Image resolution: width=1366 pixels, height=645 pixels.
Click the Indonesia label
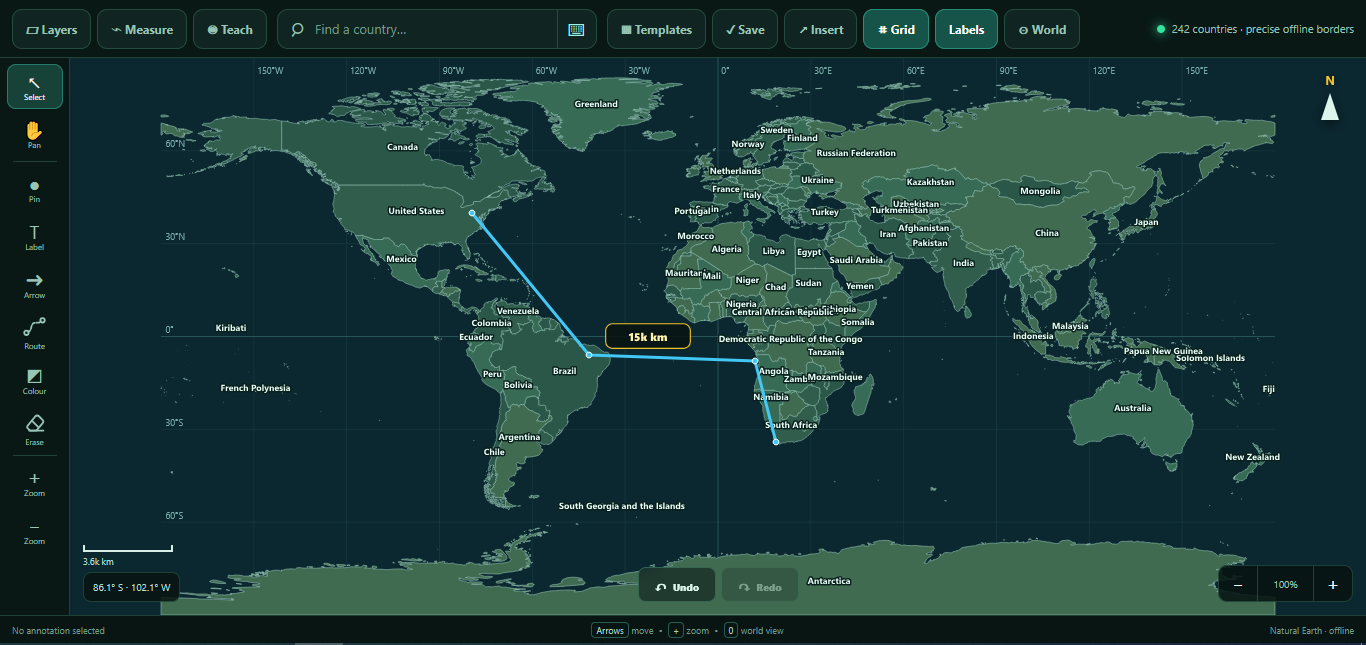[x=1033, y=336]
